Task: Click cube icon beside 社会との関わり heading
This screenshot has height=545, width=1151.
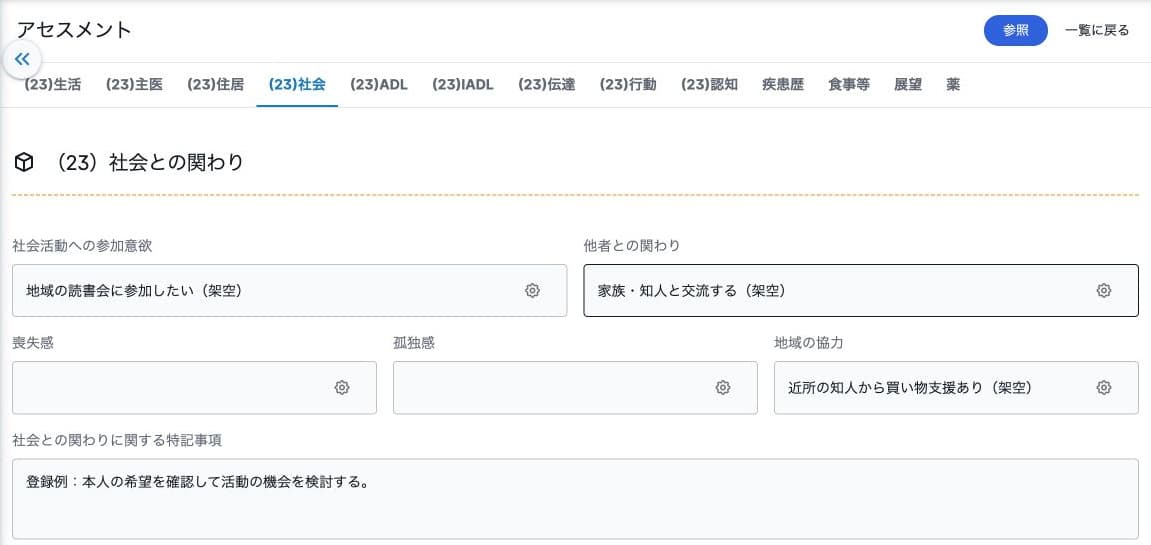Action: pyautogui.click(x=23, y=162)
